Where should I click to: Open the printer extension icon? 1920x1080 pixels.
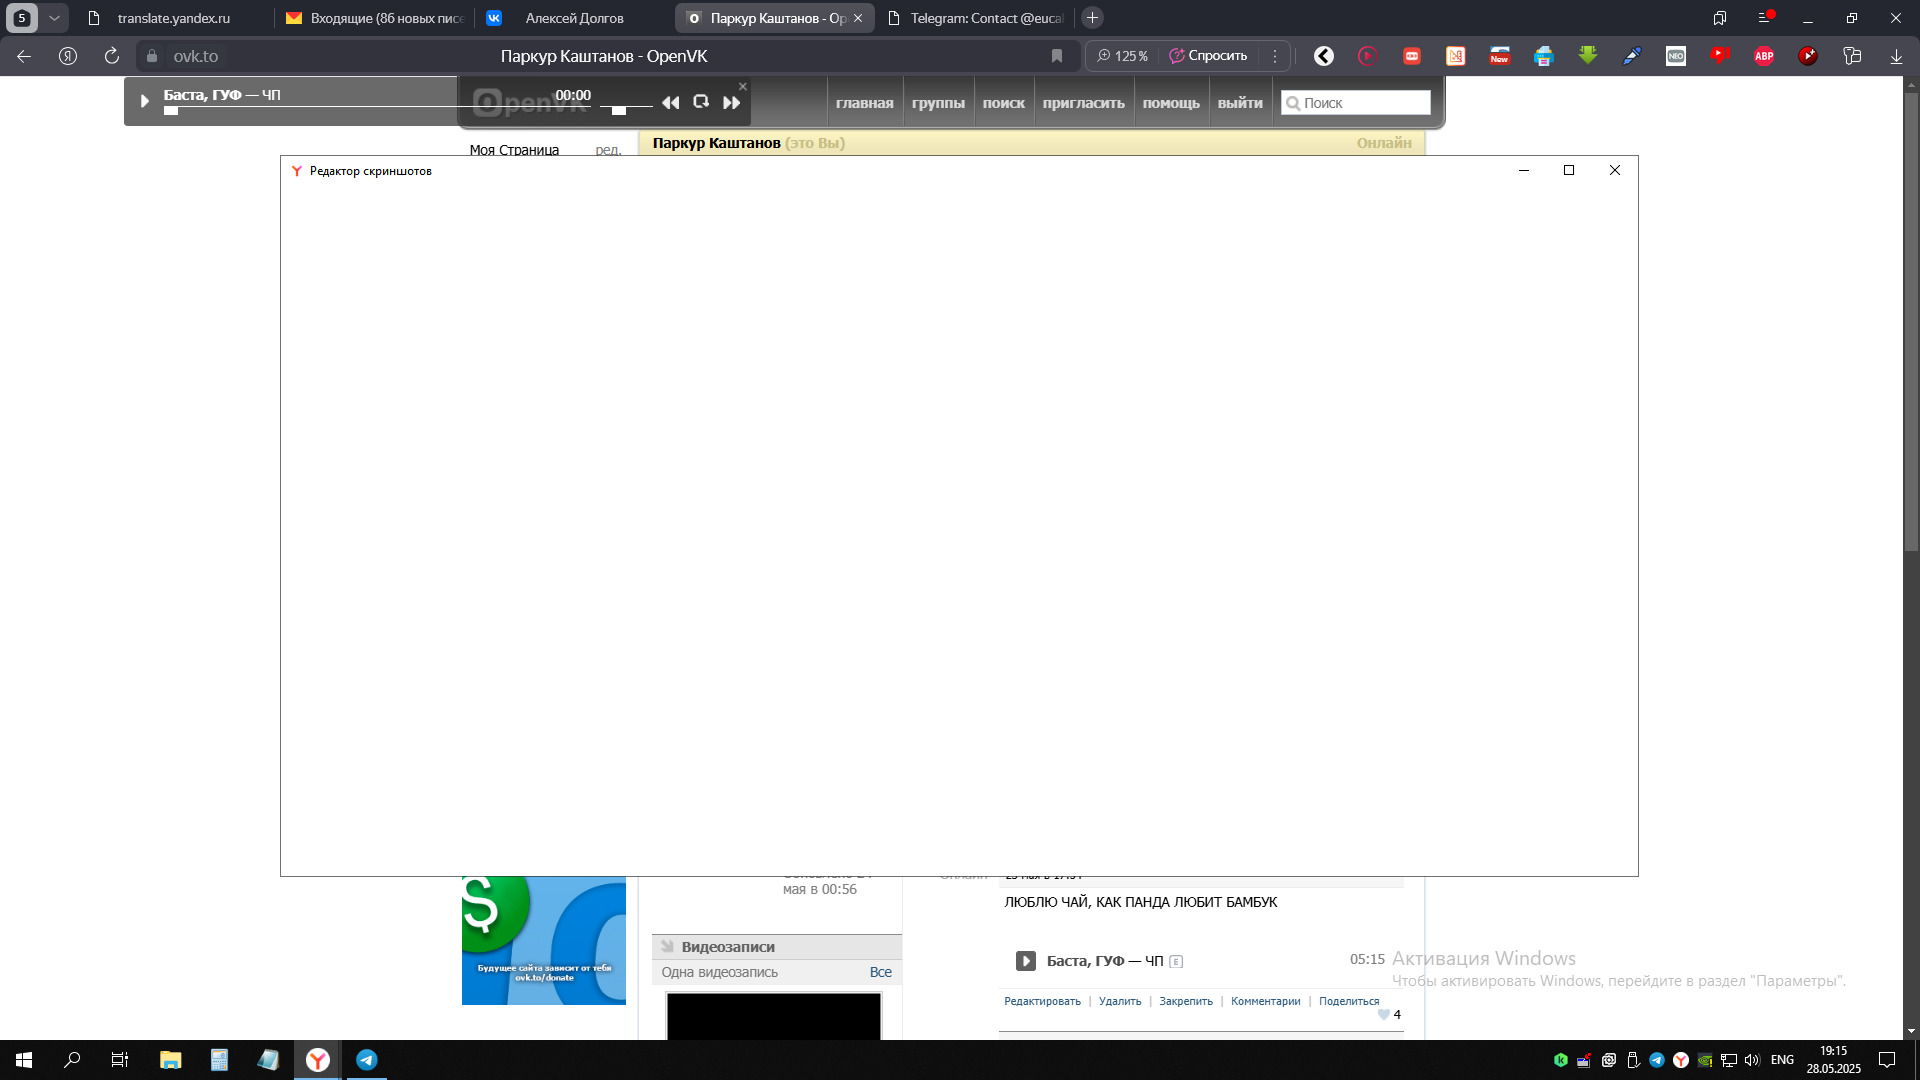click(x=1544, y=56)
